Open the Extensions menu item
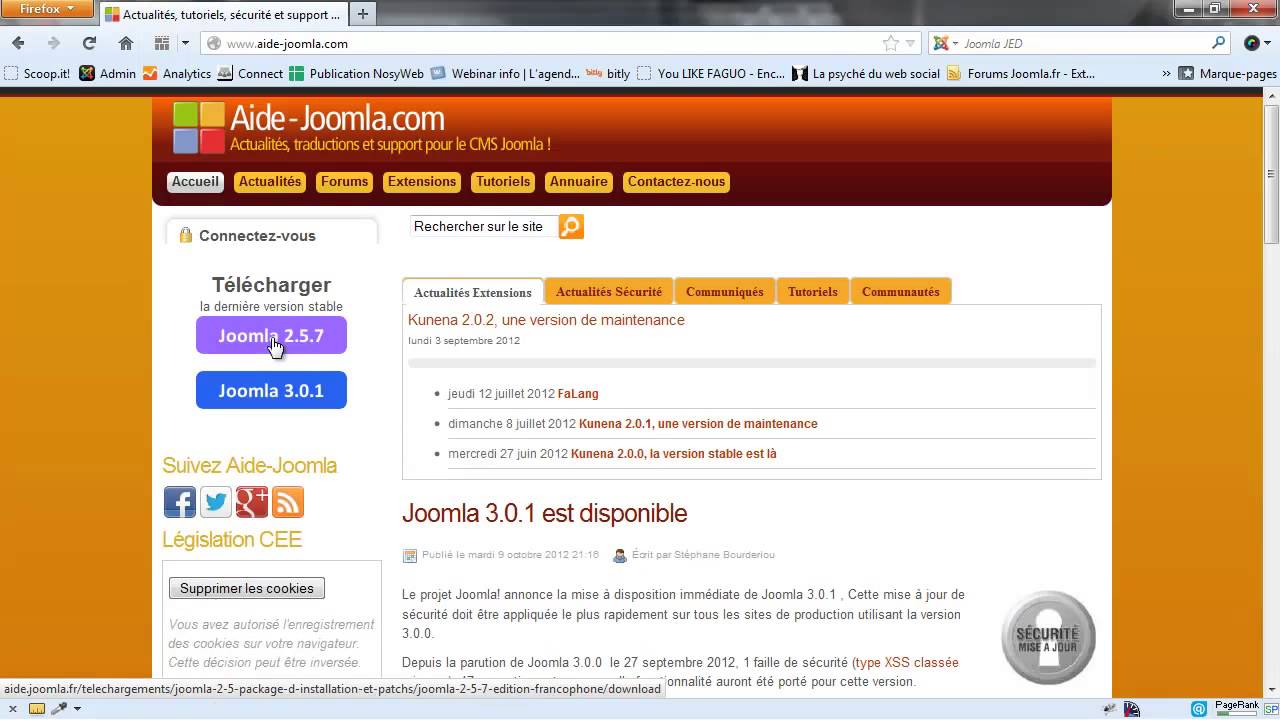1280x720 pixels. pos(422,182)
